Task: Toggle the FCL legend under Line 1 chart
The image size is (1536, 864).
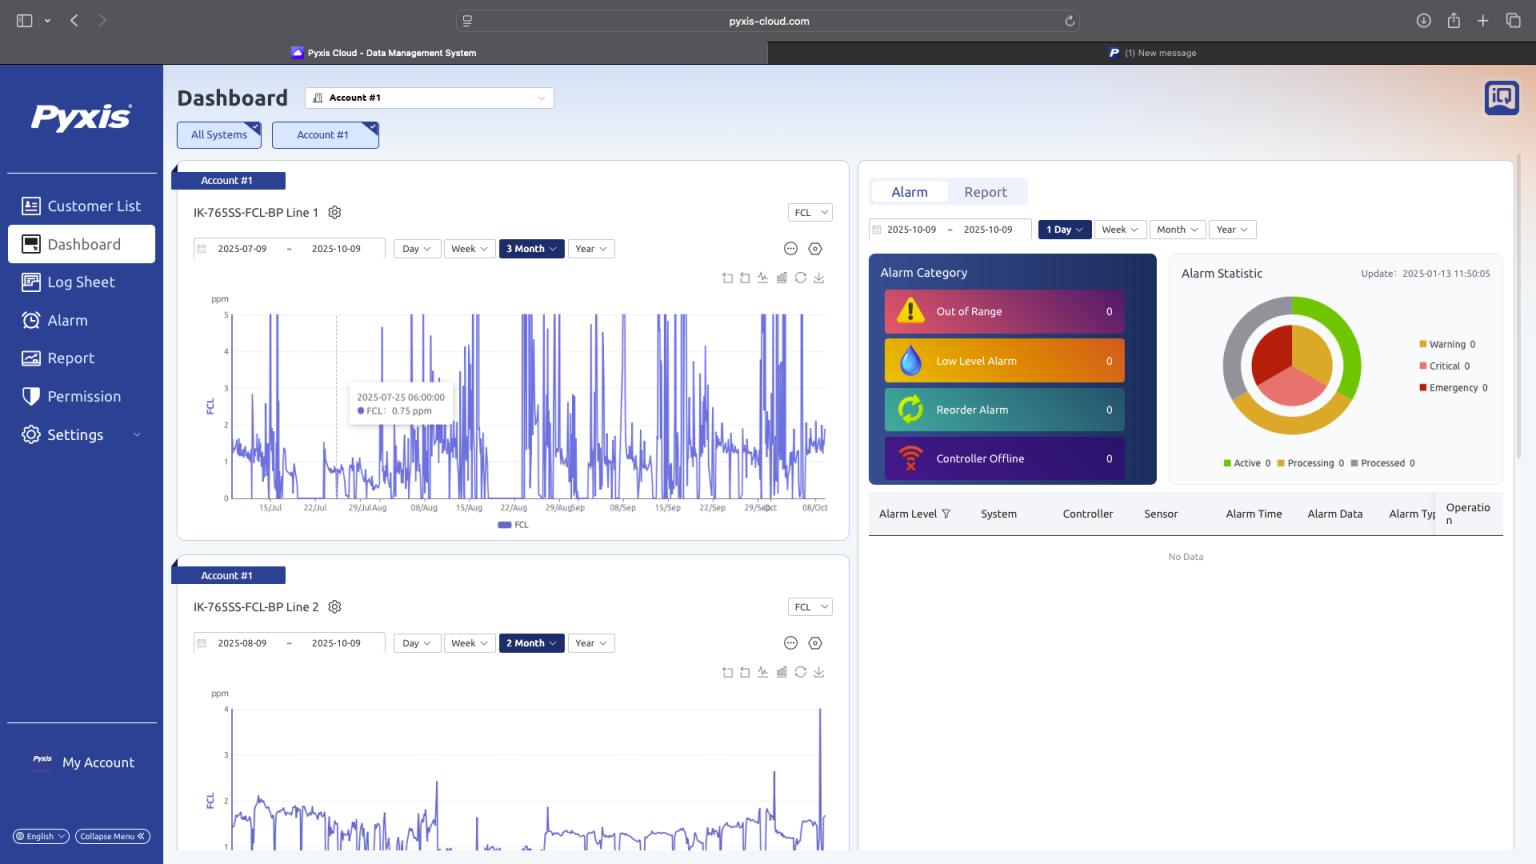Action: [512, 524]
